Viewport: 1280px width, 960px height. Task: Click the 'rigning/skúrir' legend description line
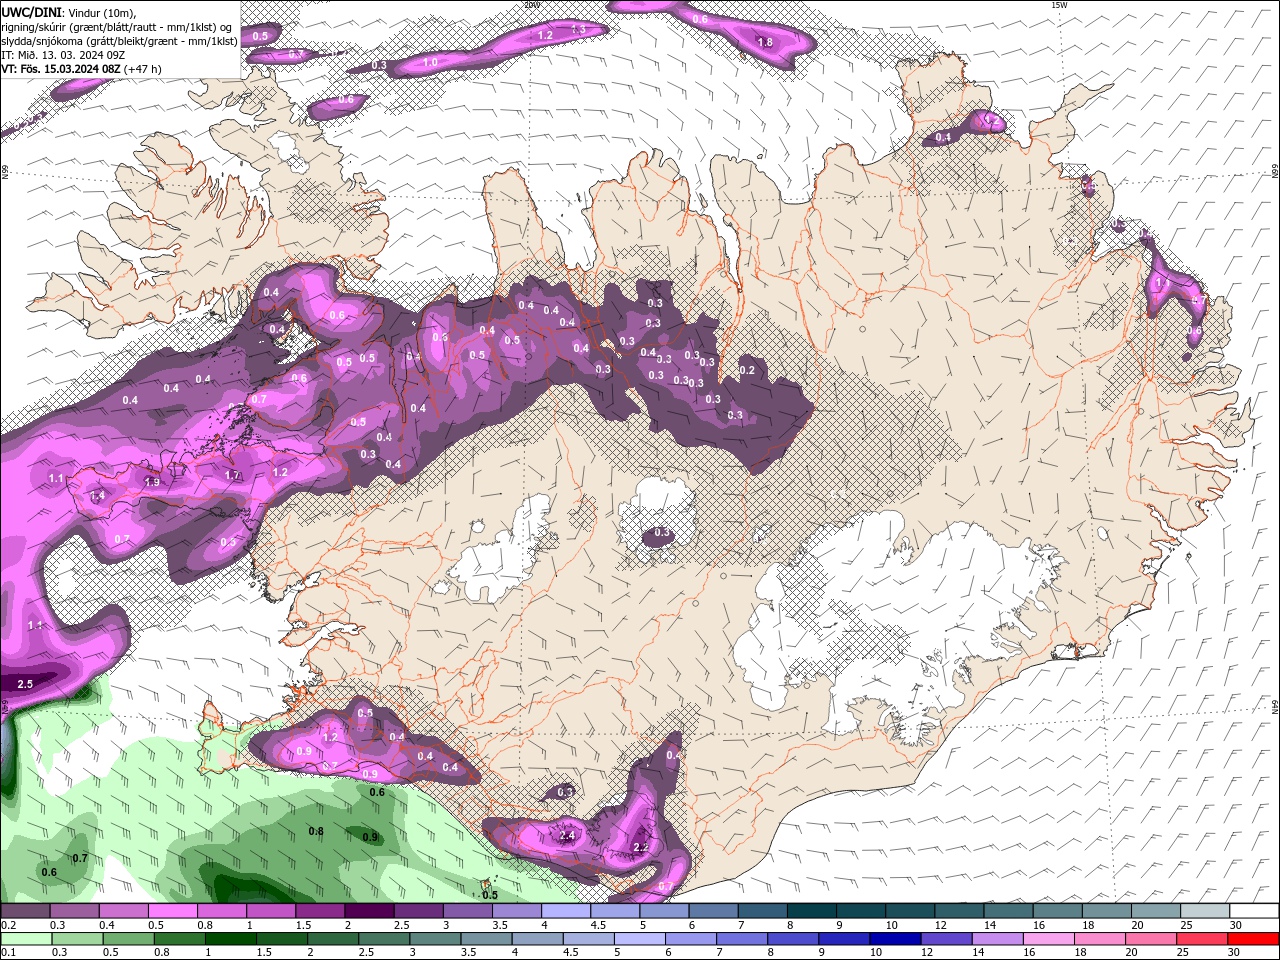[117, 26]
